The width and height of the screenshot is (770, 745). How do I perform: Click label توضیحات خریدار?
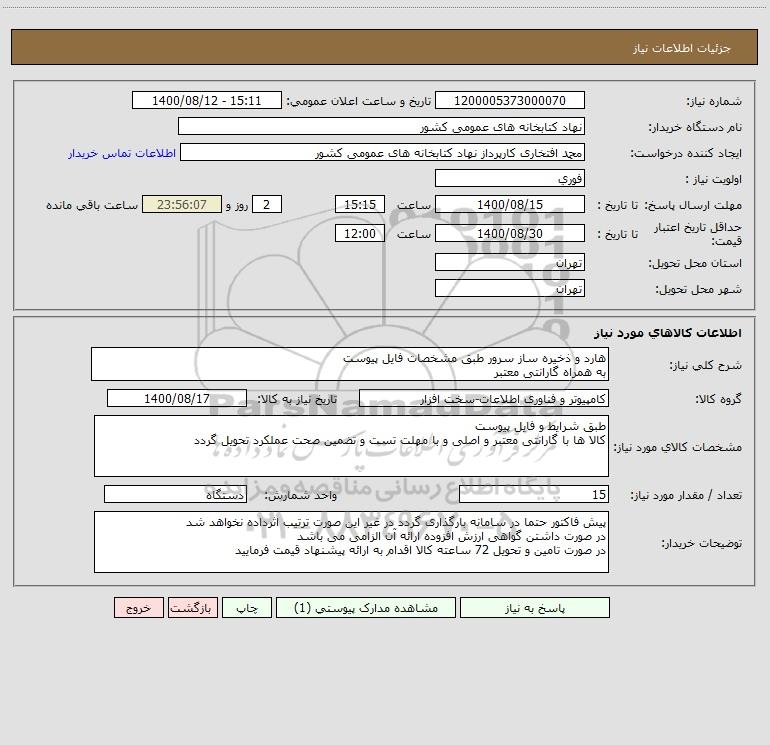(701, 543)
